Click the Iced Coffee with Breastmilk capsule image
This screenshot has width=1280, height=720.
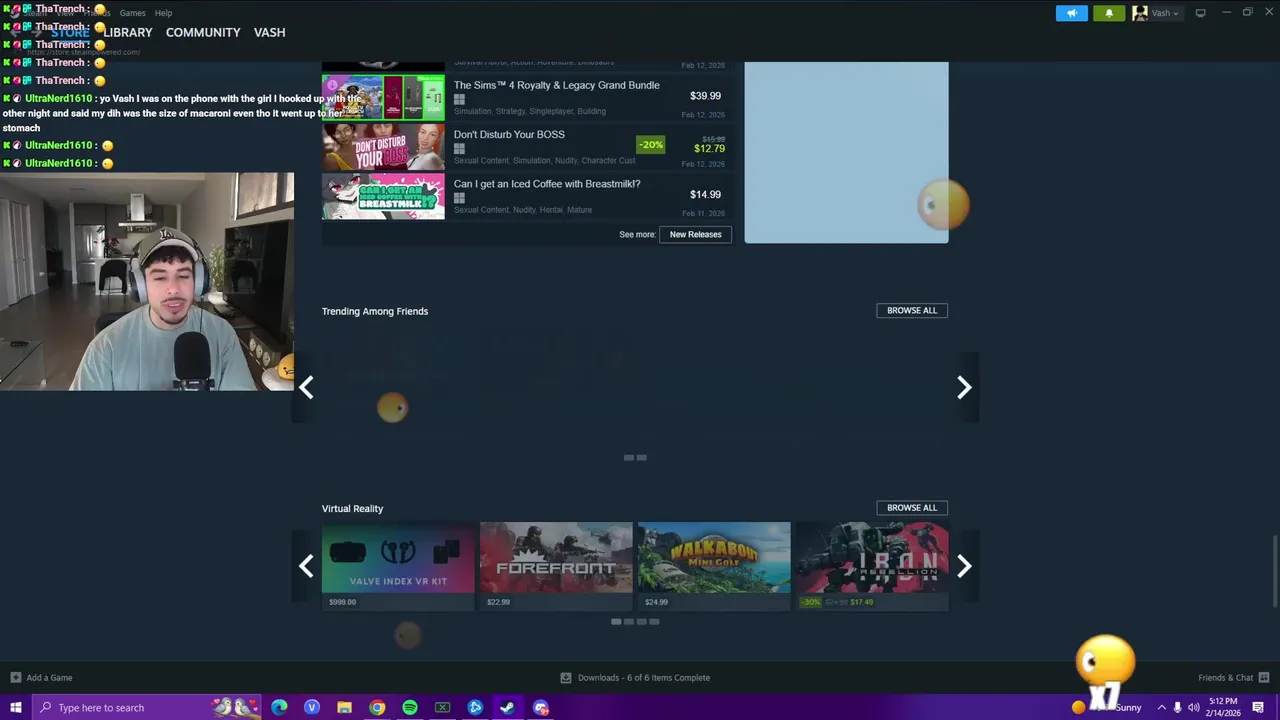tap(383, 195)
